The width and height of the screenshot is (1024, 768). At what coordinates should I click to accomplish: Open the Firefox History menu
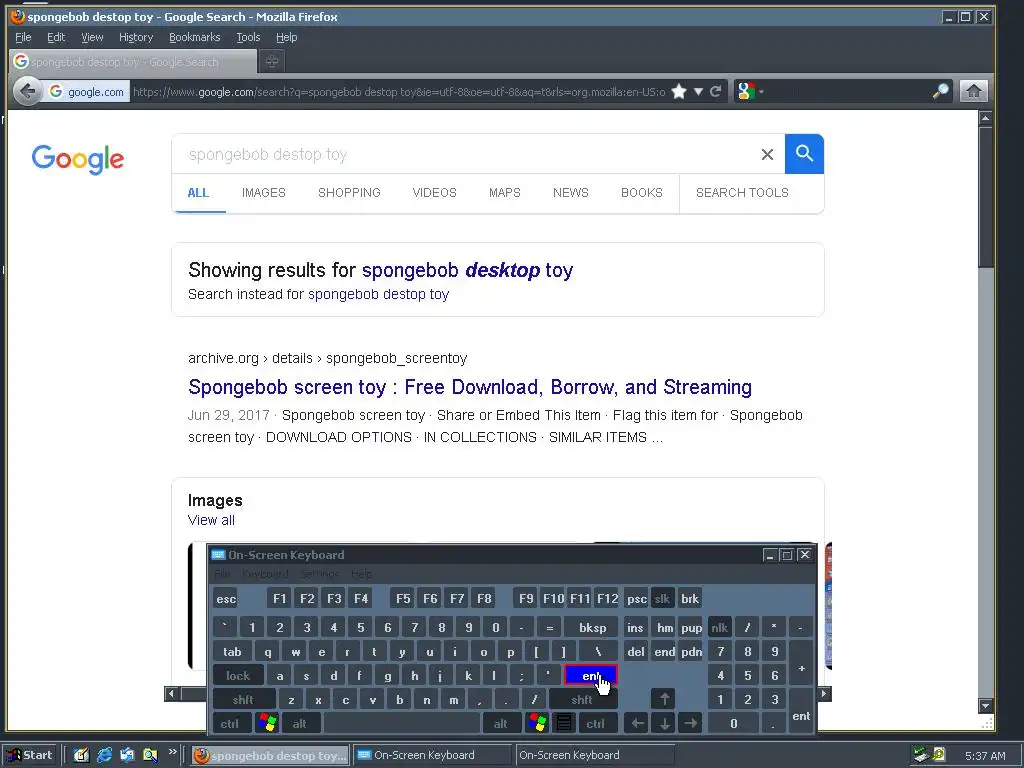[x=136, y=37]
